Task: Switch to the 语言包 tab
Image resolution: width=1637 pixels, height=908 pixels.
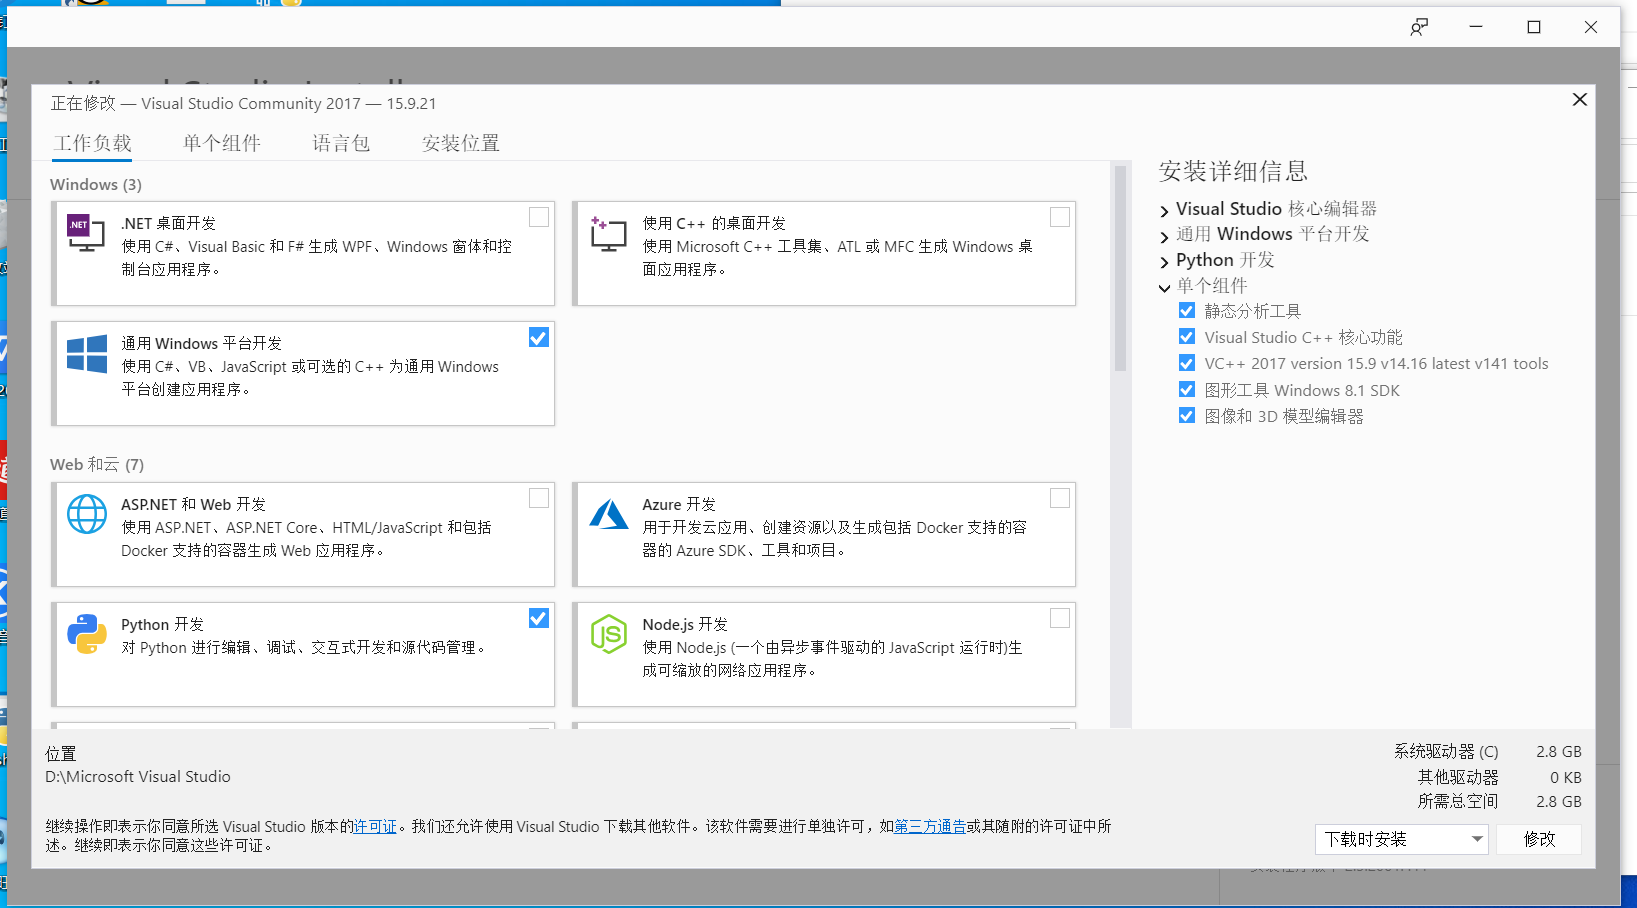Action: tap(341, 143)
